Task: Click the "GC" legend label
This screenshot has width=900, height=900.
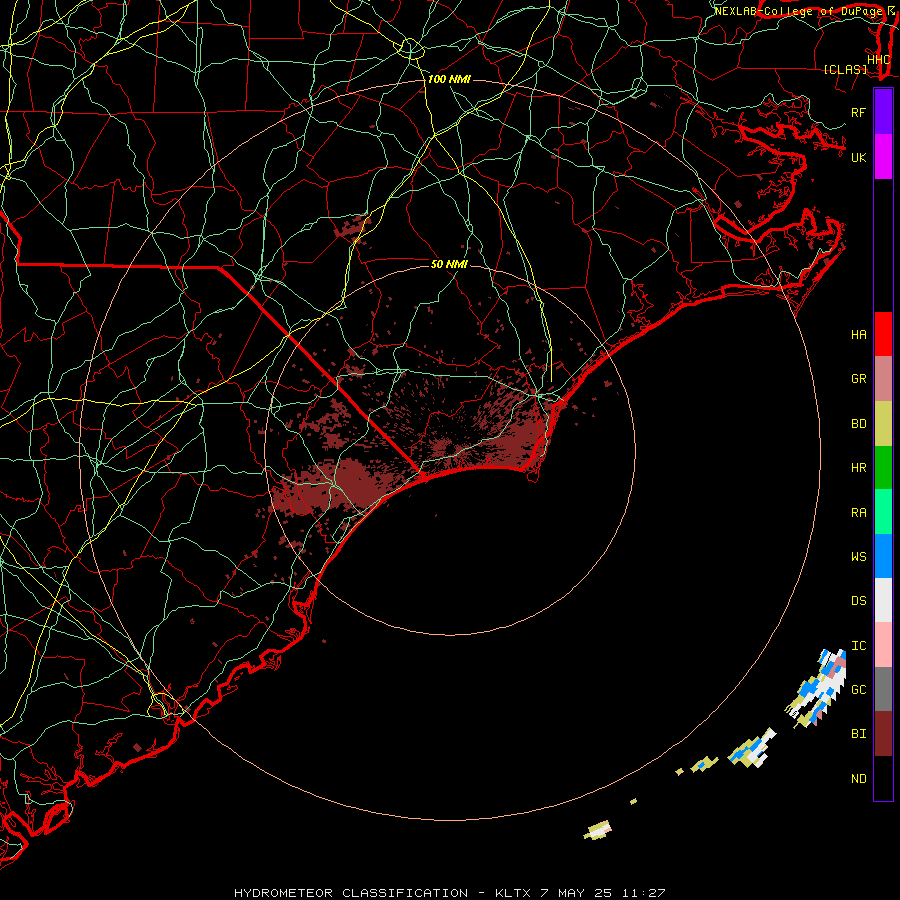Action: coord(858,690)
